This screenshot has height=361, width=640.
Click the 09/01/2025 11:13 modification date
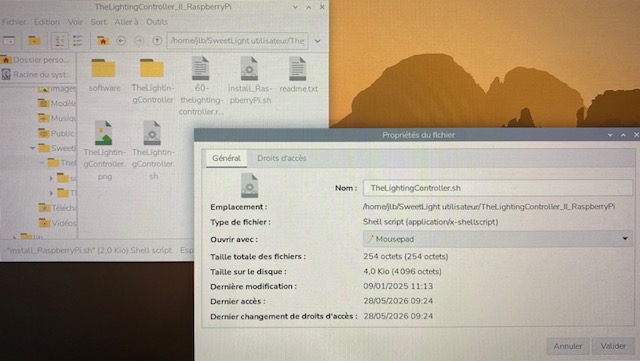coord(398,286)
